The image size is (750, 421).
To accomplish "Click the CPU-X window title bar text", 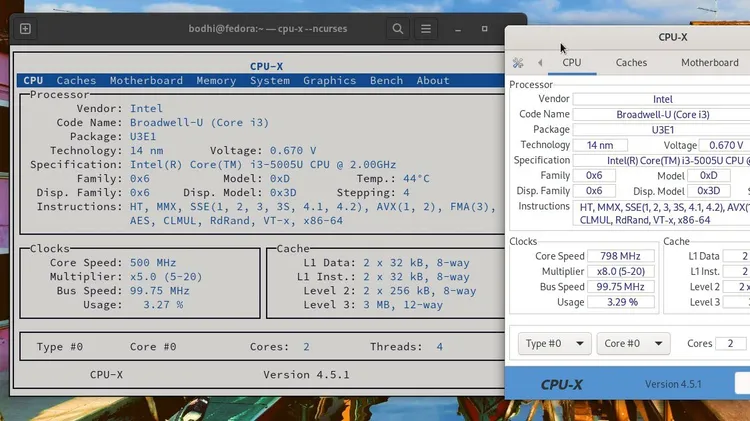I will [x=673, y=37].
